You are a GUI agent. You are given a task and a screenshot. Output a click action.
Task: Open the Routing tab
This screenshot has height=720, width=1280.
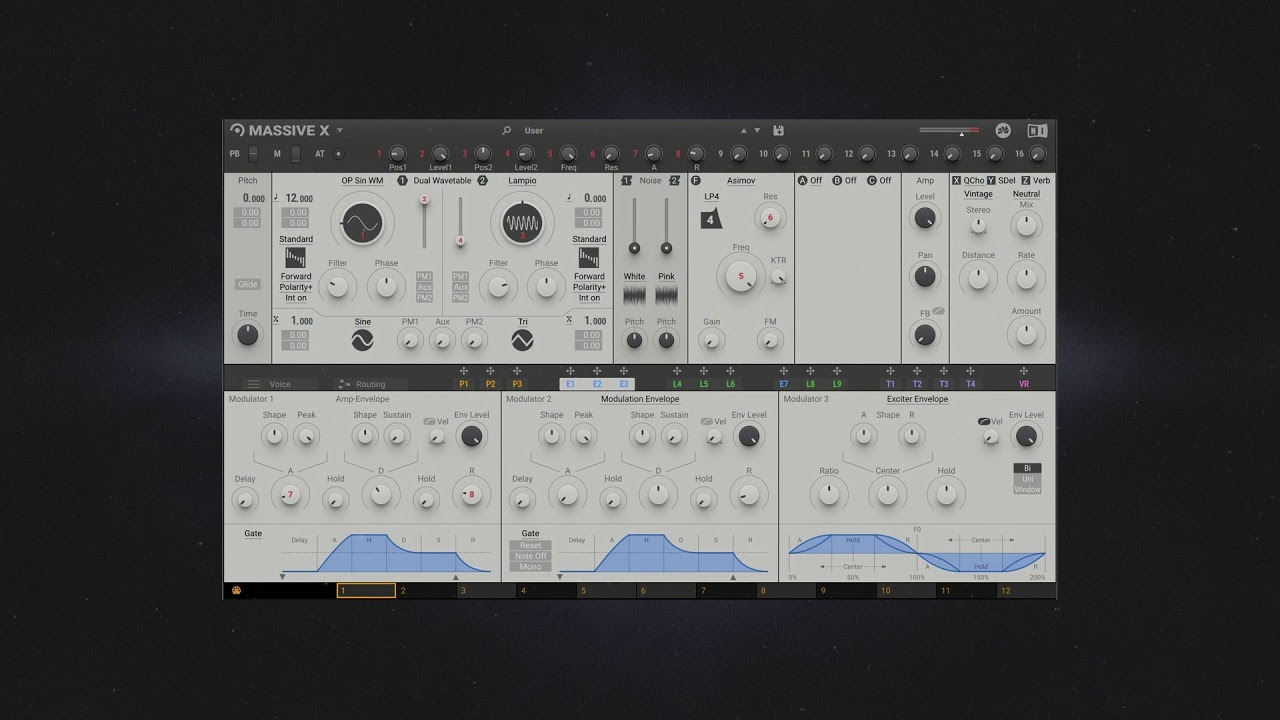click(370, 384)
